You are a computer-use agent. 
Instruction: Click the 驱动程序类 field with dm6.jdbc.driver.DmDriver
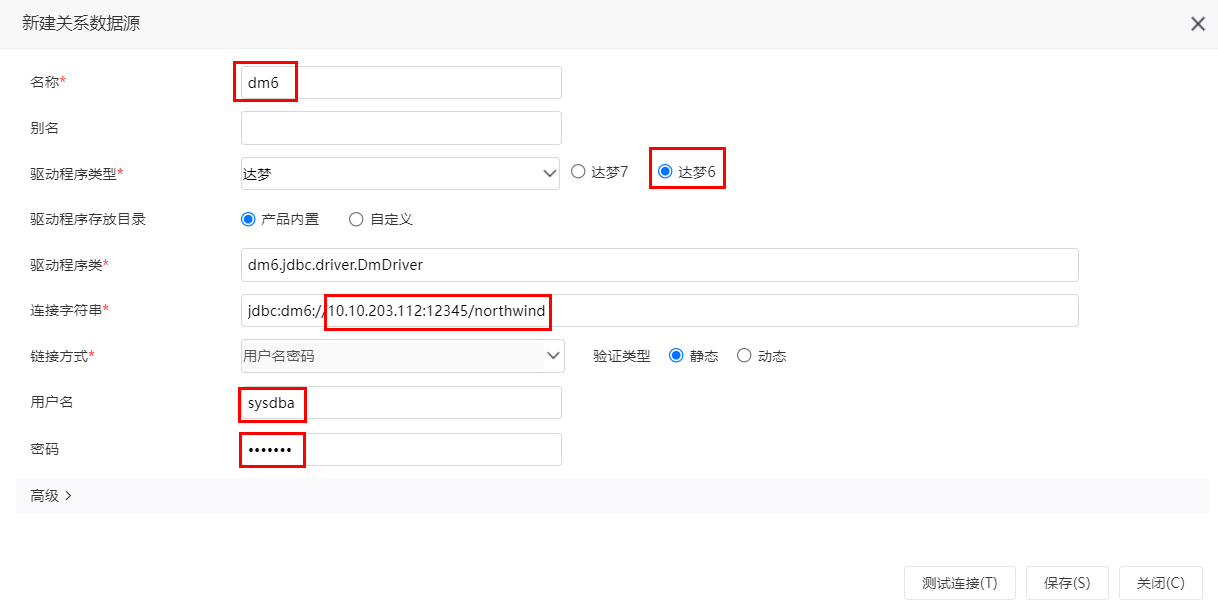[659, 265]
